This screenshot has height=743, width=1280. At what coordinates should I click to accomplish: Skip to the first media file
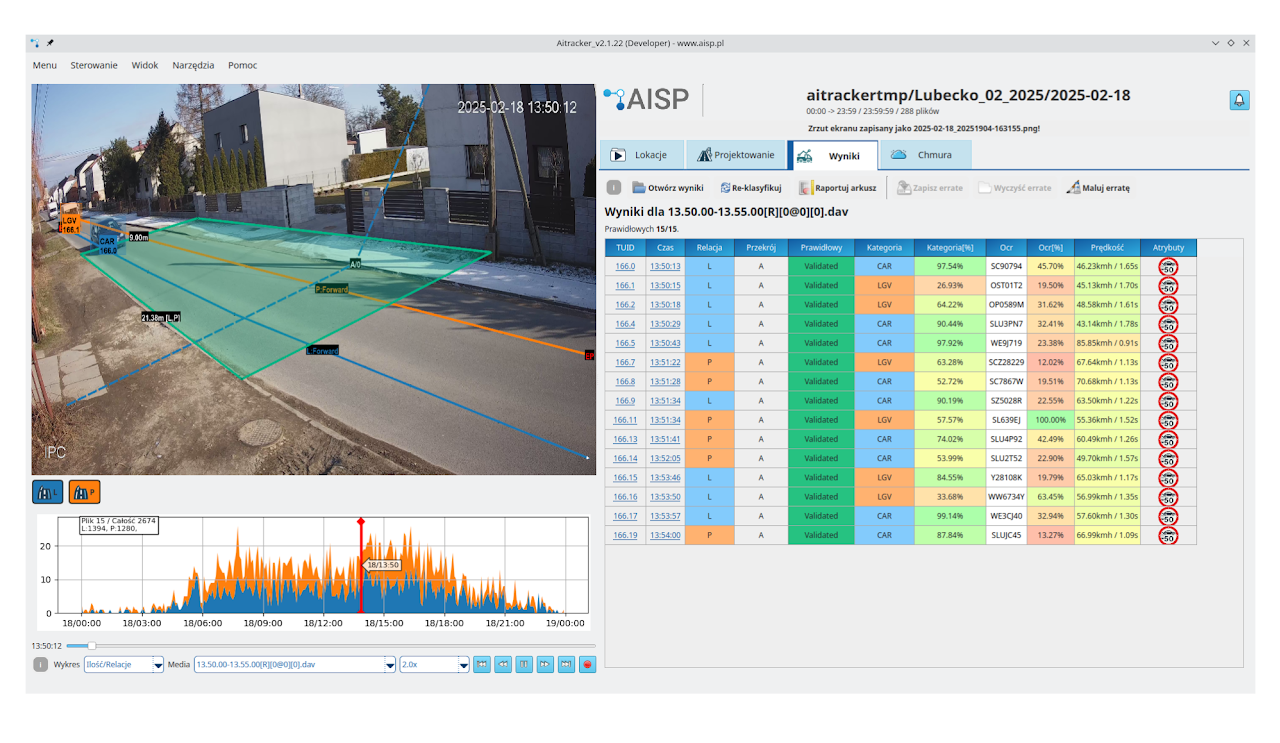(482, 664)
